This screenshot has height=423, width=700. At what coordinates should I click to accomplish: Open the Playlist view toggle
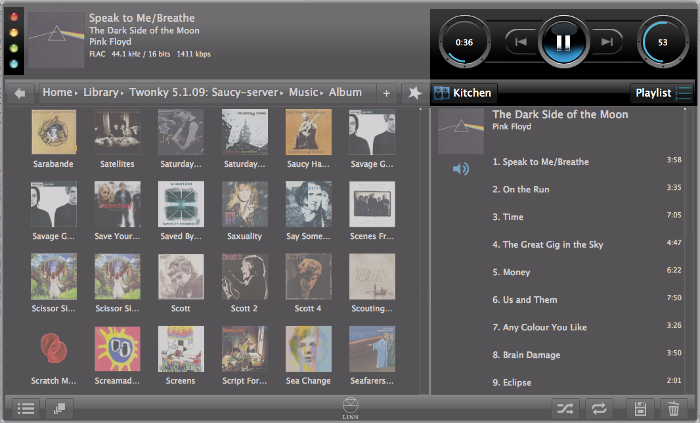pyautogui.click(x=662, y=93)
